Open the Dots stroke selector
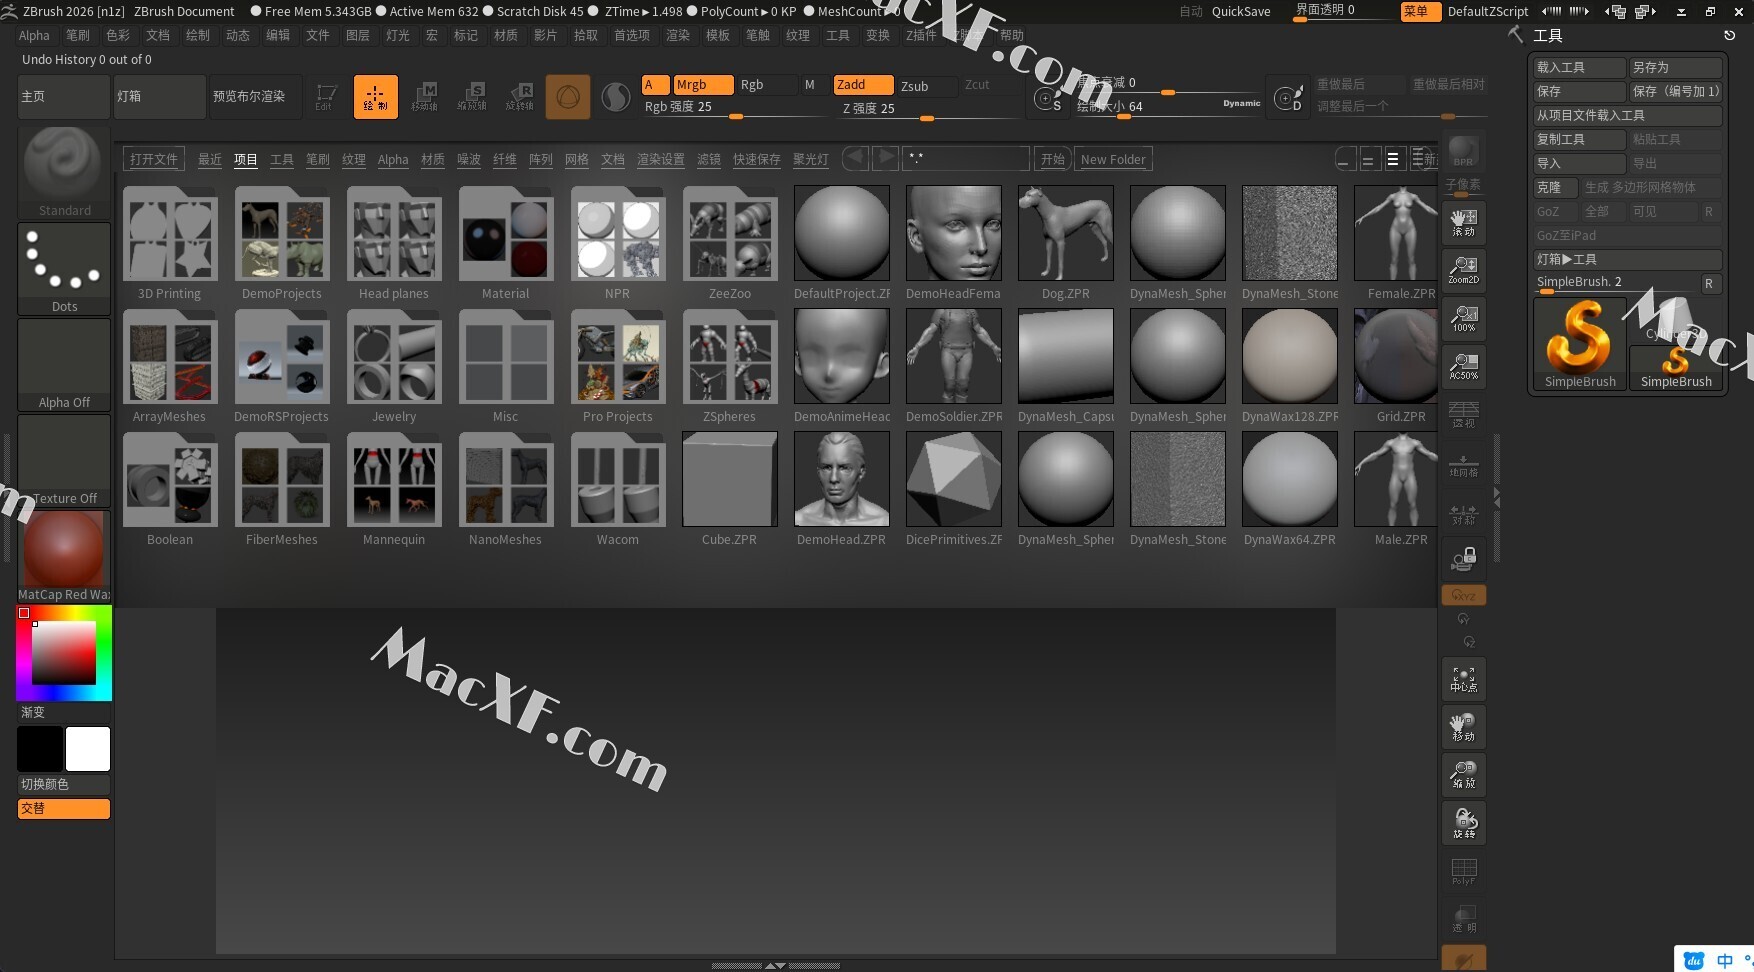Image resolution: width=1754 pixels, height=972 pixels. (x=64, y=268)
